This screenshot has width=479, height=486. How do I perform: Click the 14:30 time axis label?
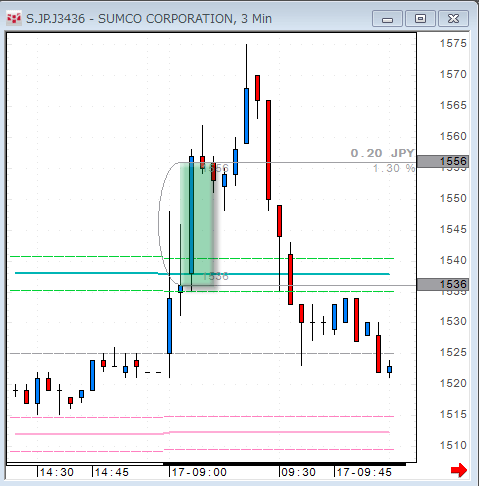57,472
